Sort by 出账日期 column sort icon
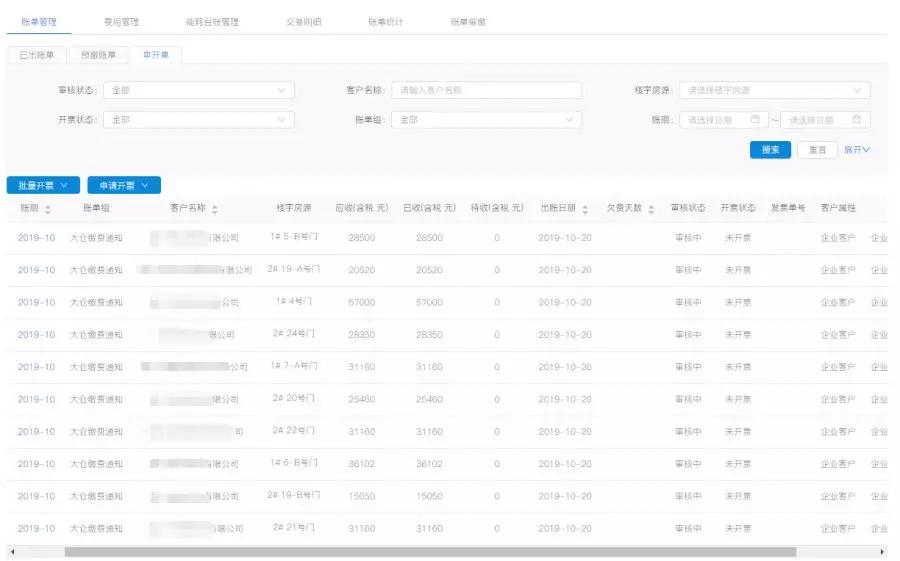Viewport: 900px width, 561px height. tap(585, 209)
